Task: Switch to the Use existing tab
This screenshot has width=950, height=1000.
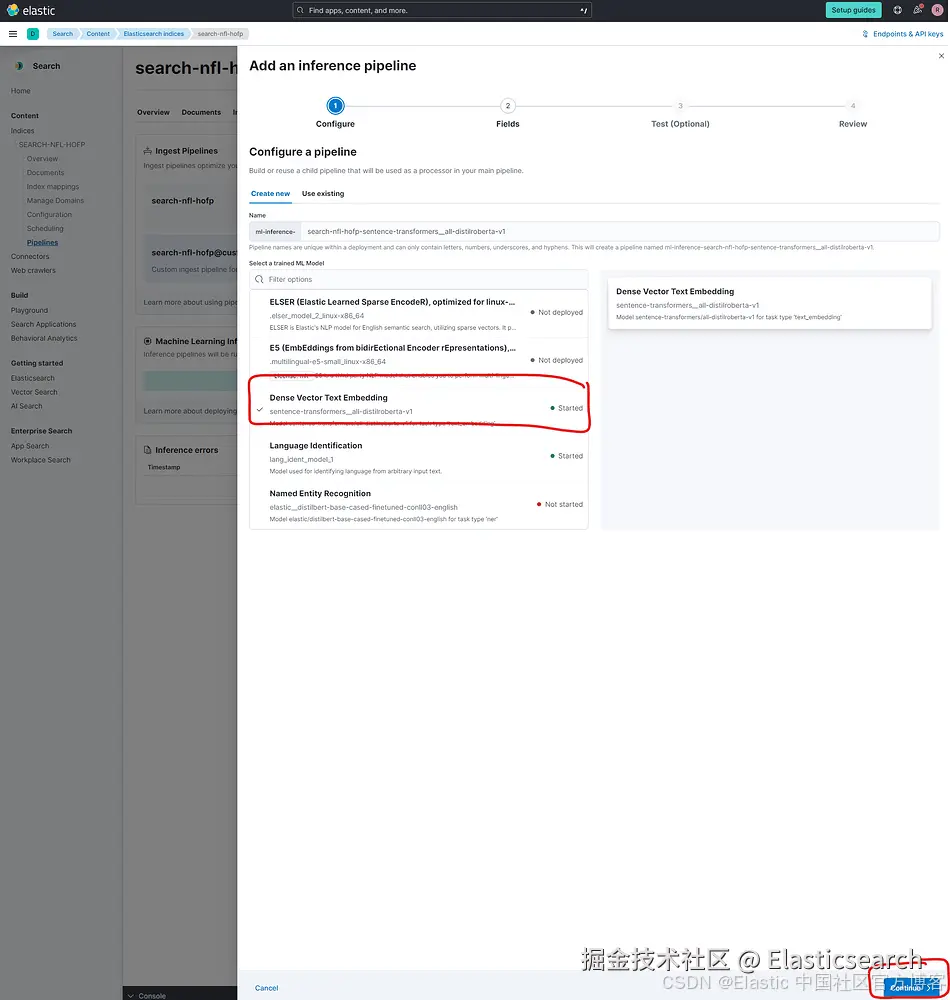Action: tap(323, 194)
